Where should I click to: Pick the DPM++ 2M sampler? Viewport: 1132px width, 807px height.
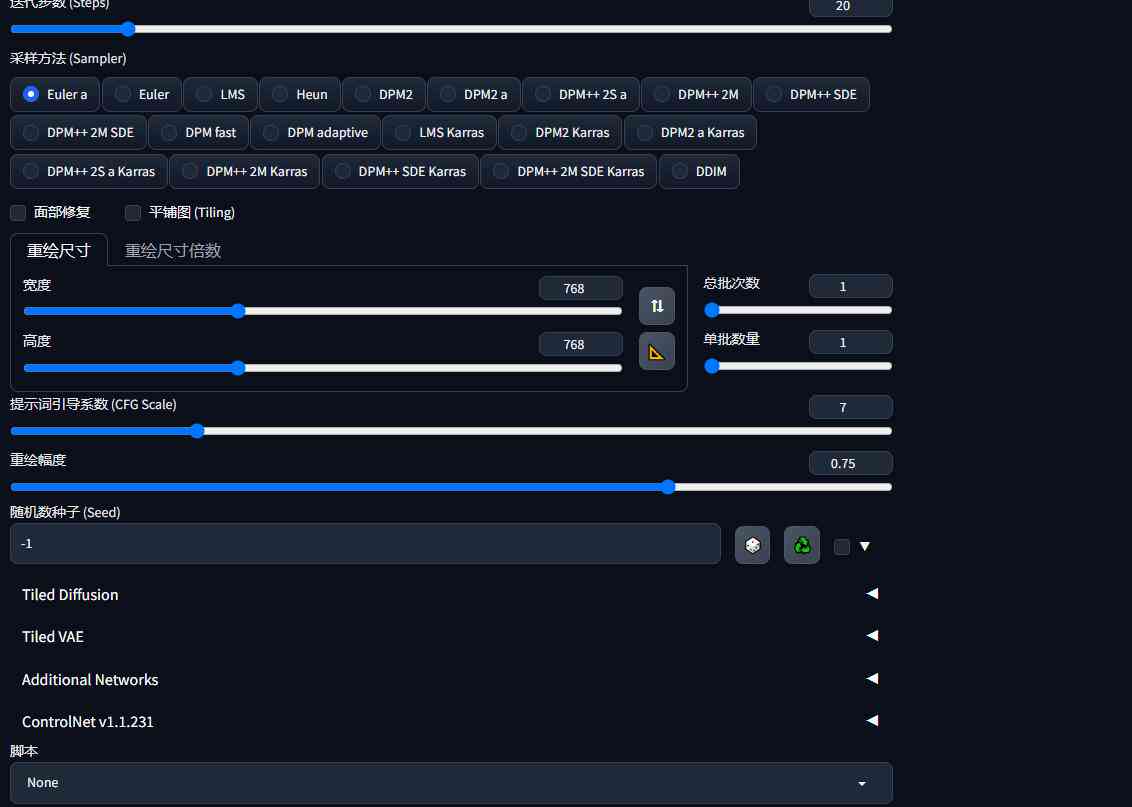[x=696, y=95]
